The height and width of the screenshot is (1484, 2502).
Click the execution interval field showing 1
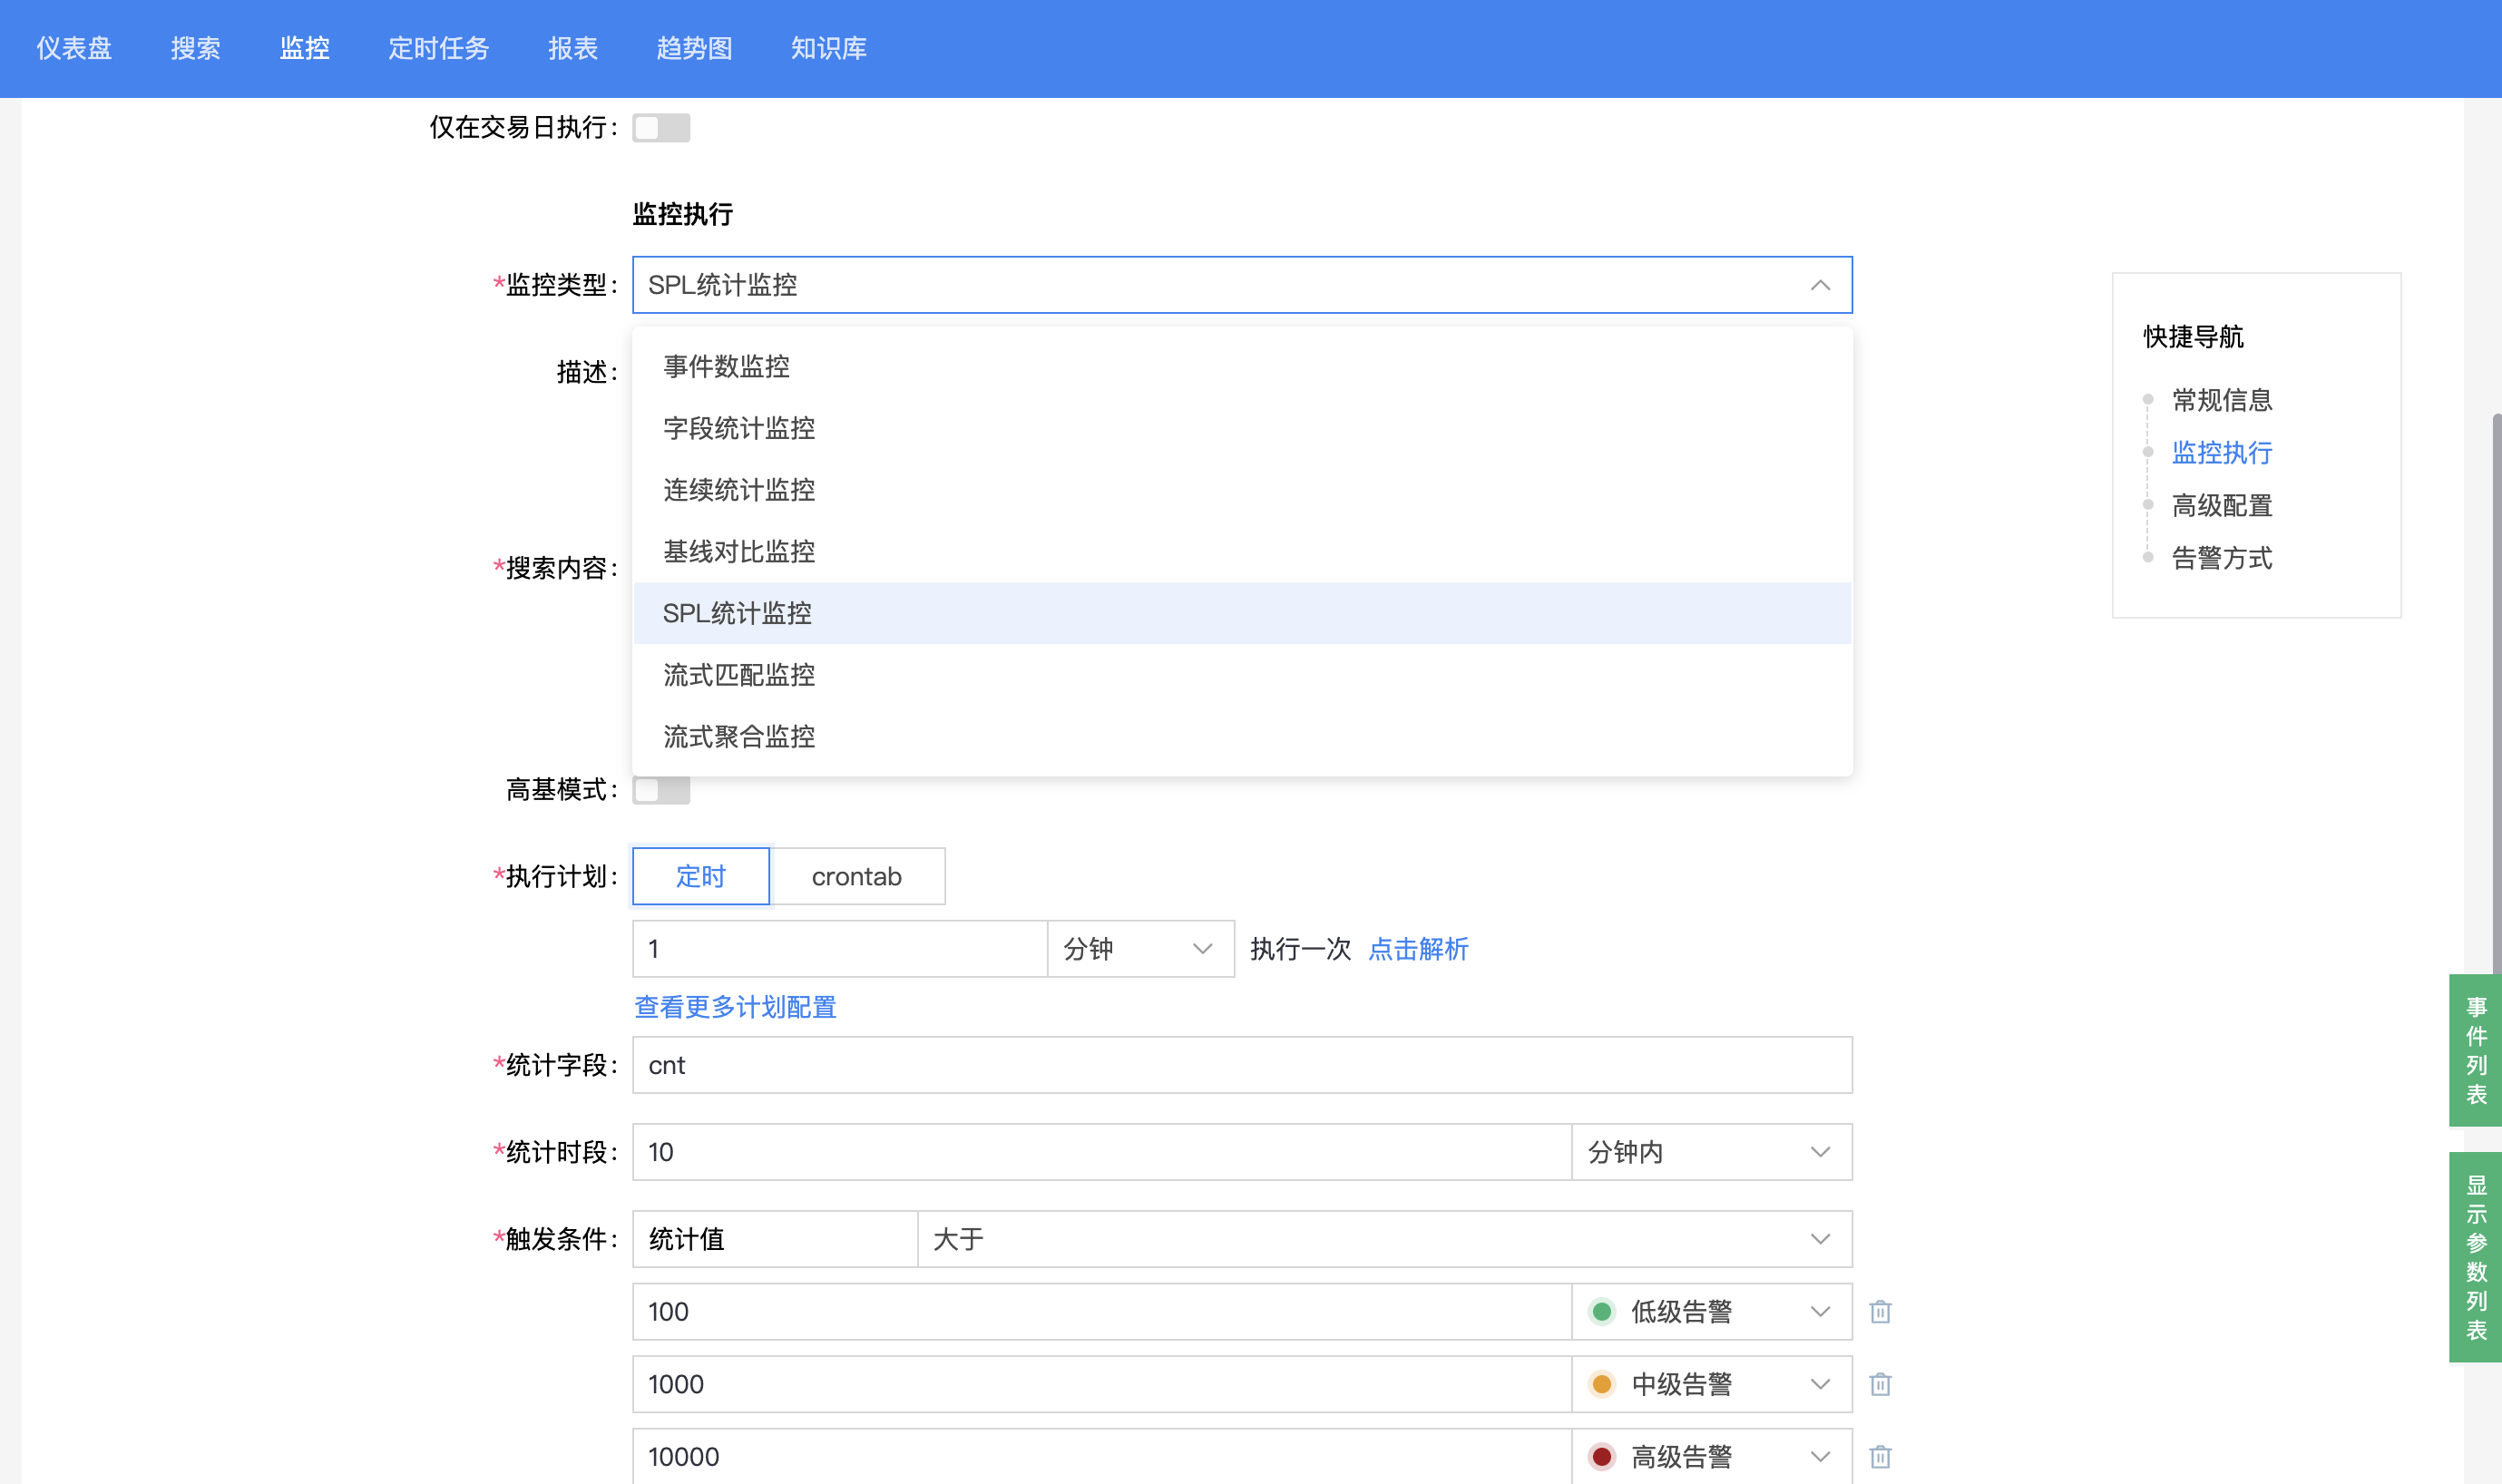(x=840, y=949)
